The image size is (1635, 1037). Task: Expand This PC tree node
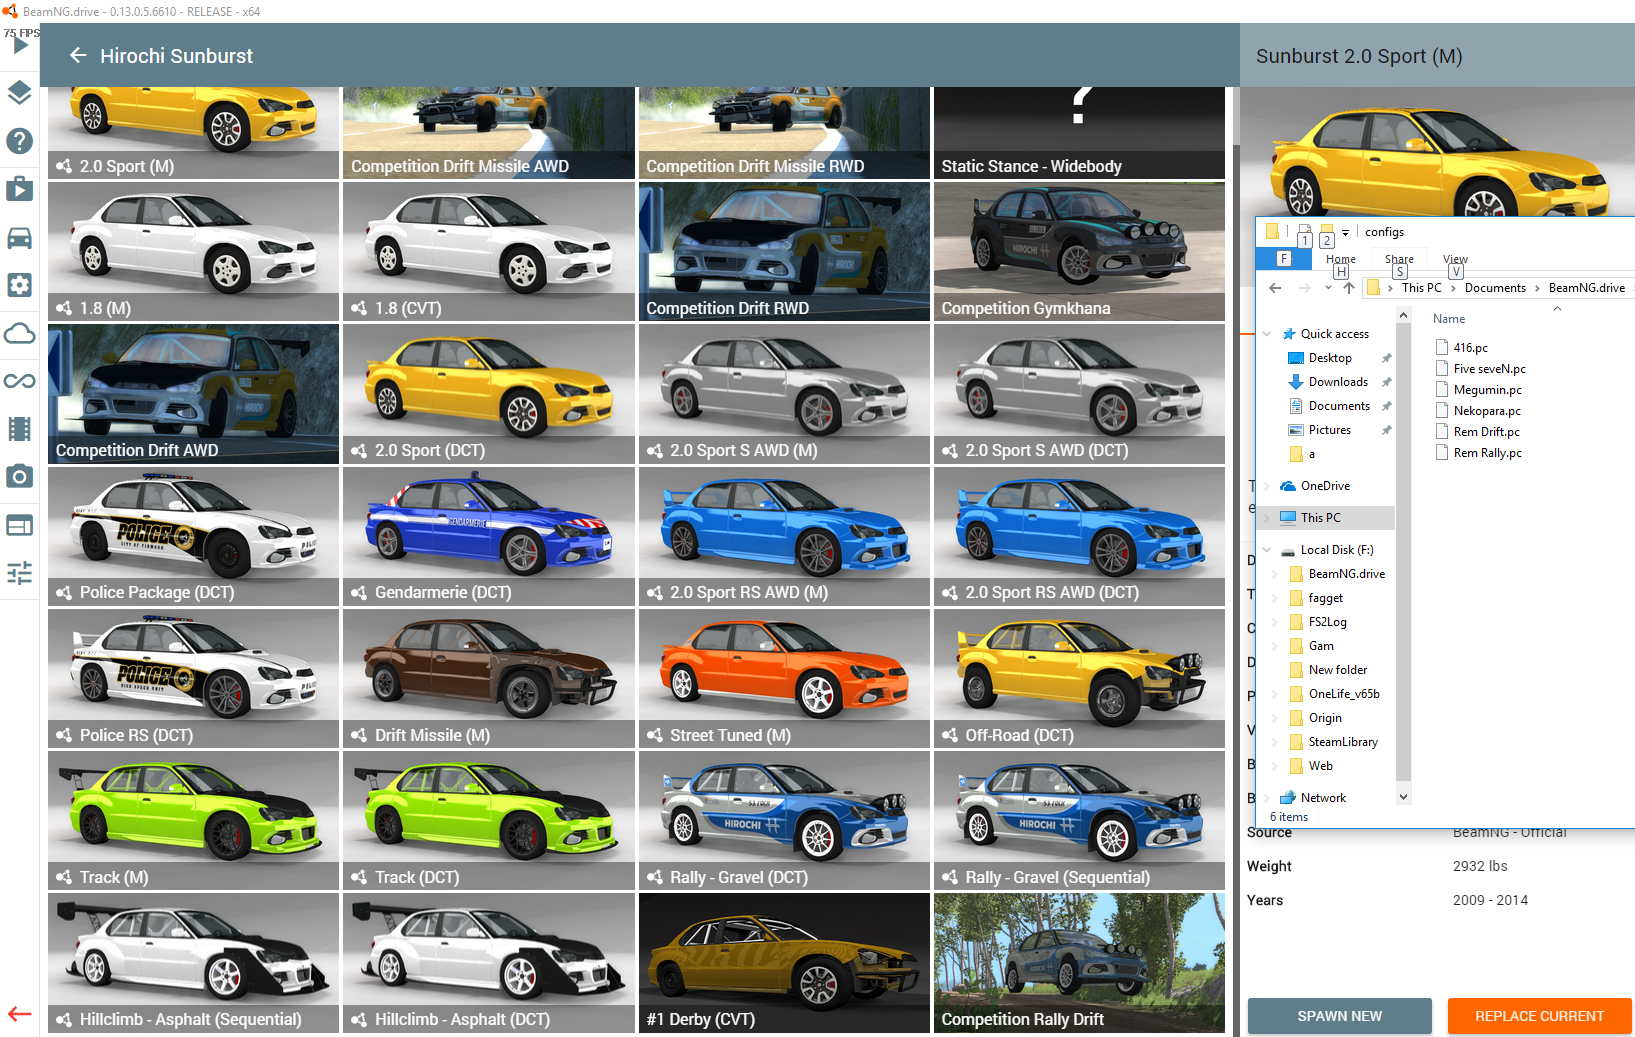pyautogui.click(x=1267, y=518)
